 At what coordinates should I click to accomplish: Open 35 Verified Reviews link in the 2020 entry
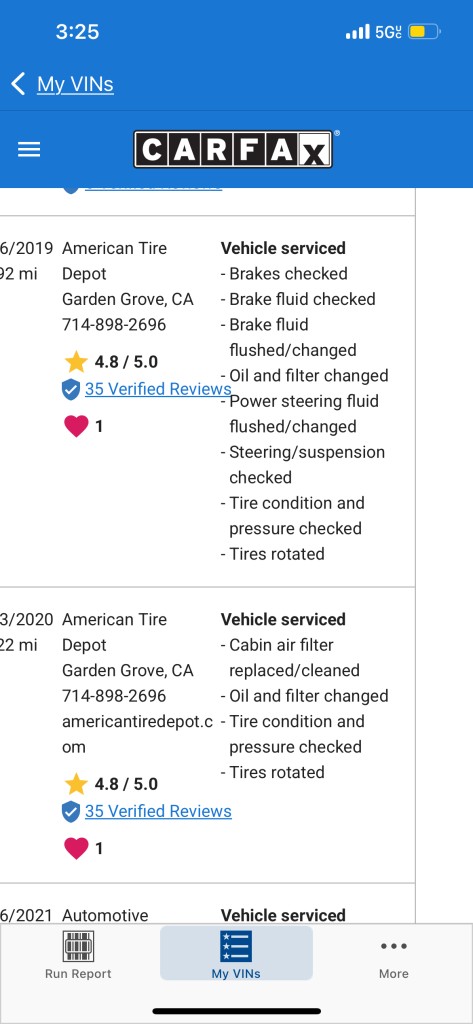tap(158, 811)
